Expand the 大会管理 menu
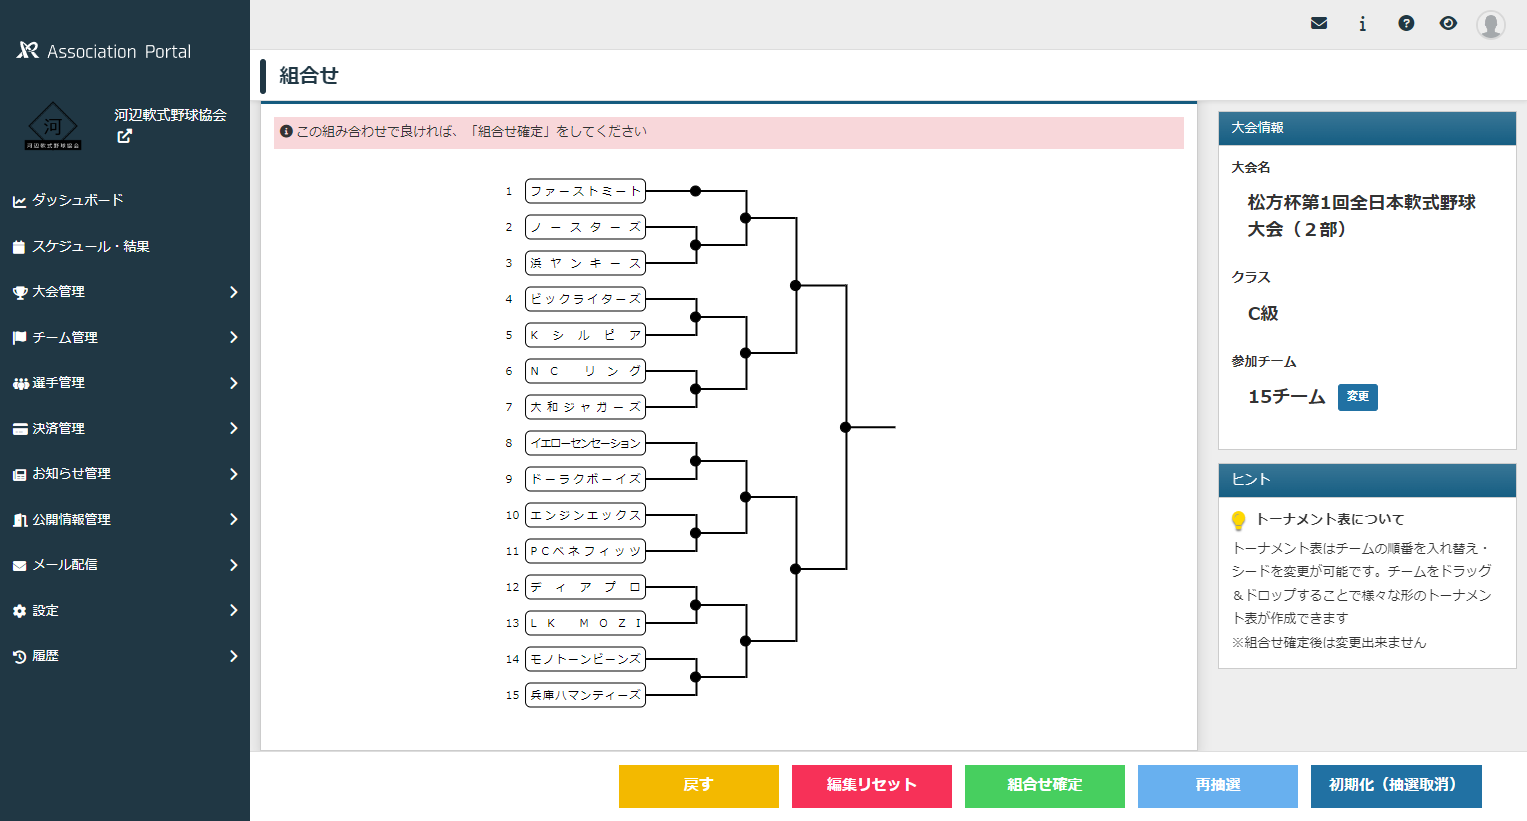Screen dimensions: 1527x821 coord(124,292)
